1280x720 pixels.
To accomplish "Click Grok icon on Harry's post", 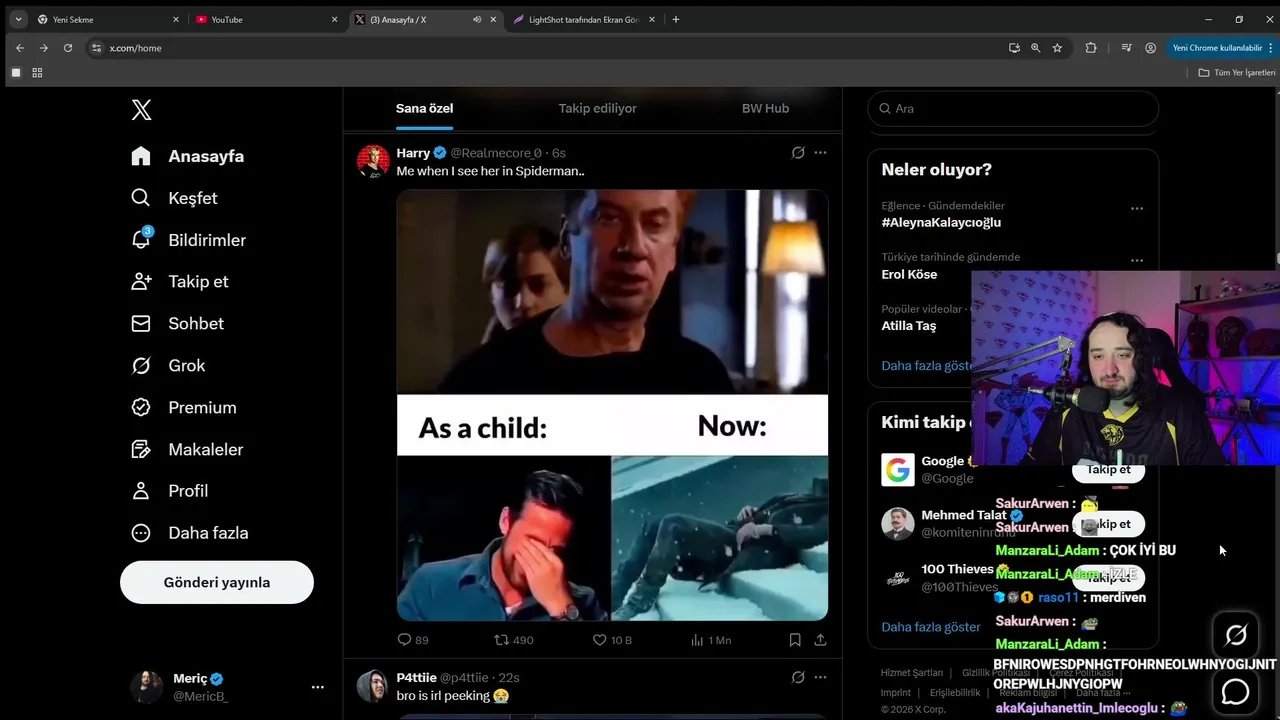I will tap(798, 153).
